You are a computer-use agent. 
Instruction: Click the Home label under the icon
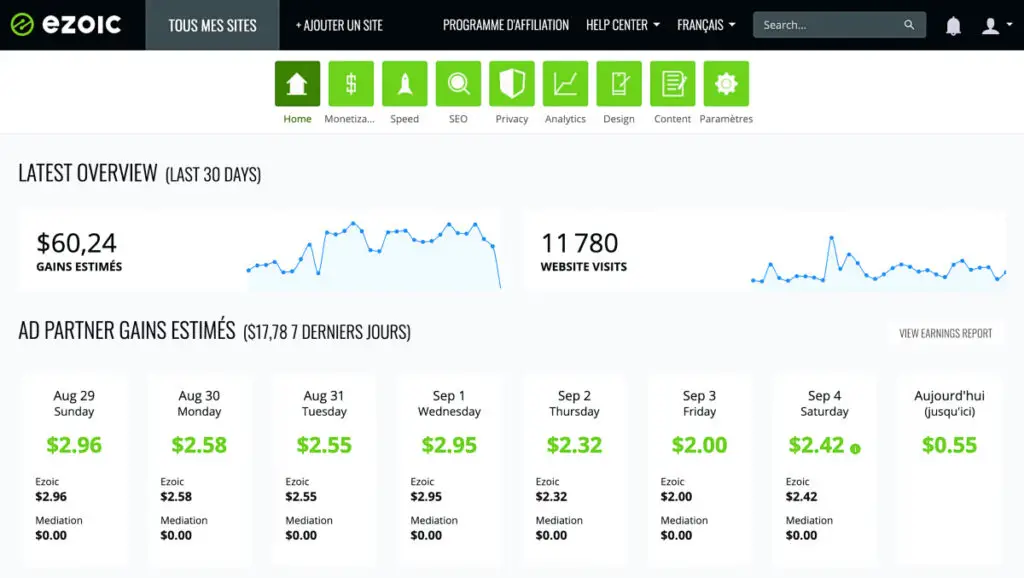[x=297, y=119]
